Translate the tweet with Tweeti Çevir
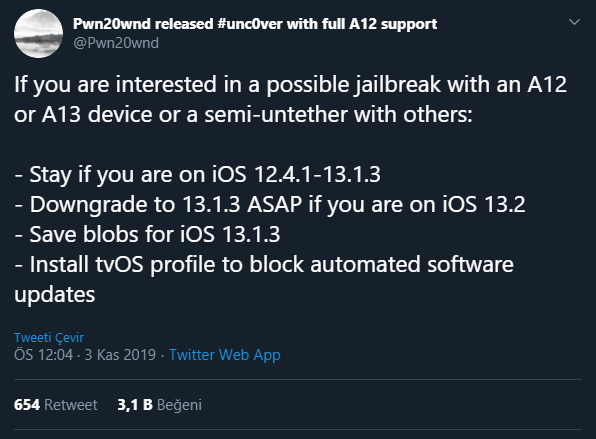 pyautogui.click(x=49, y=337)
